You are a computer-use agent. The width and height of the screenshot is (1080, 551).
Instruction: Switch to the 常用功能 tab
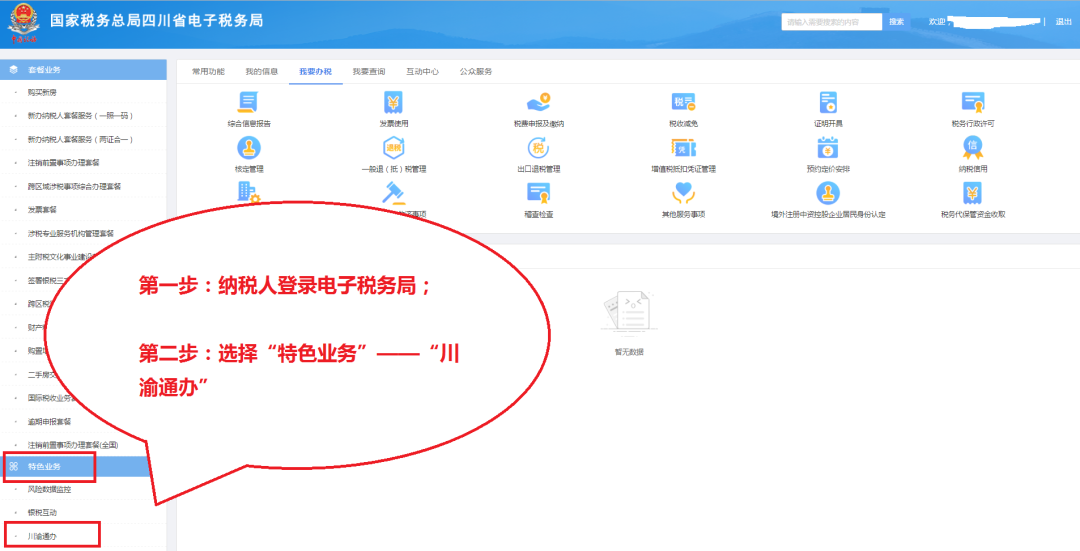[x=208, y=72]
